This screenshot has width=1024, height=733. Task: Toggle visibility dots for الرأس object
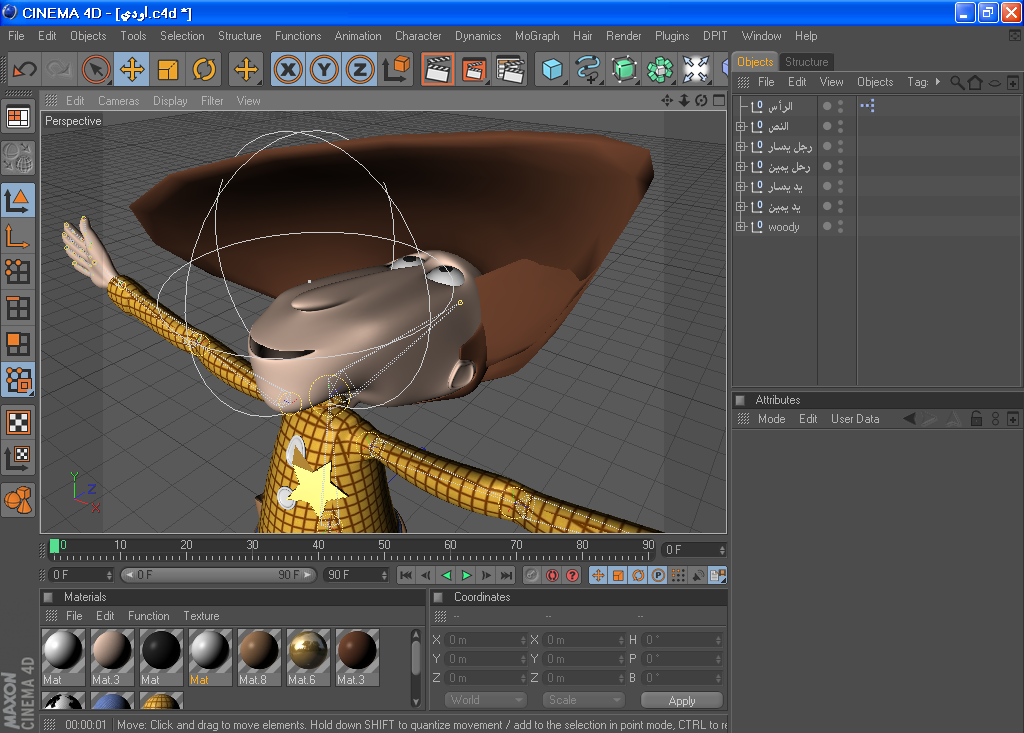tap(840, 106)
